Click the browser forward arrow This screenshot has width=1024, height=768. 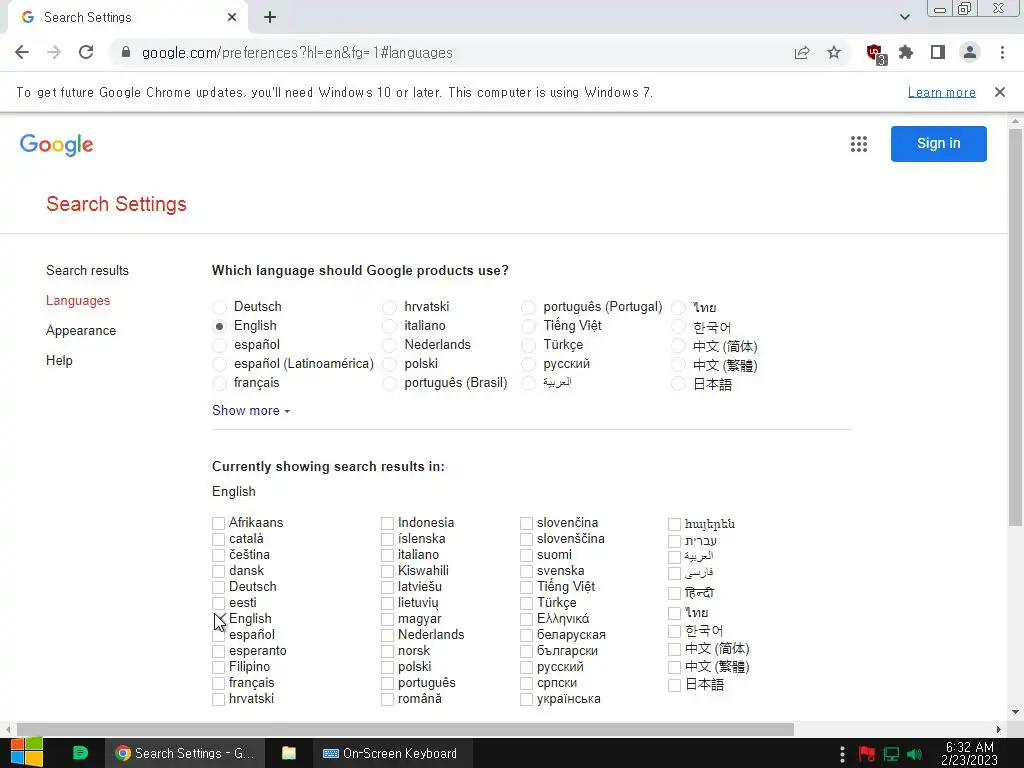click(x=54, y=52)
